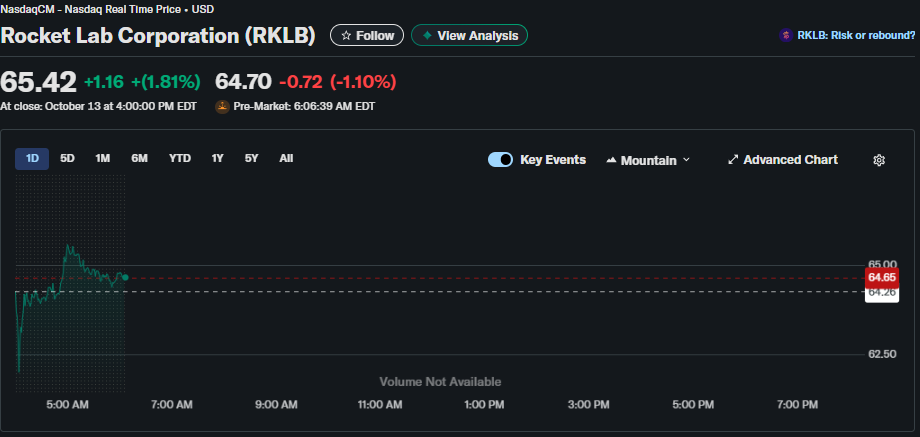
Task: Click the mountain chart type icon
Action: (611, 160)
